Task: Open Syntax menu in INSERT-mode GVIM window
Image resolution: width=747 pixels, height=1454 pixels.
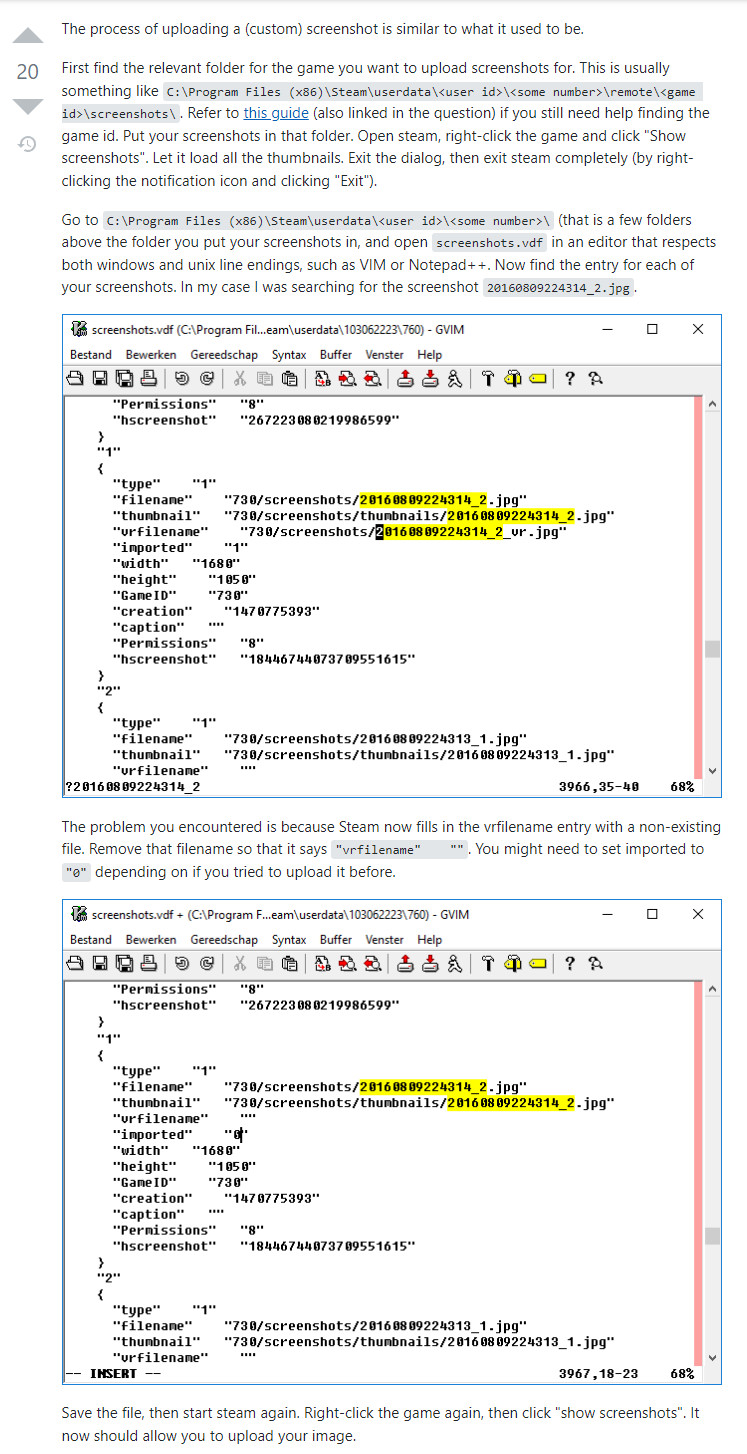Action: pos(289,940)
